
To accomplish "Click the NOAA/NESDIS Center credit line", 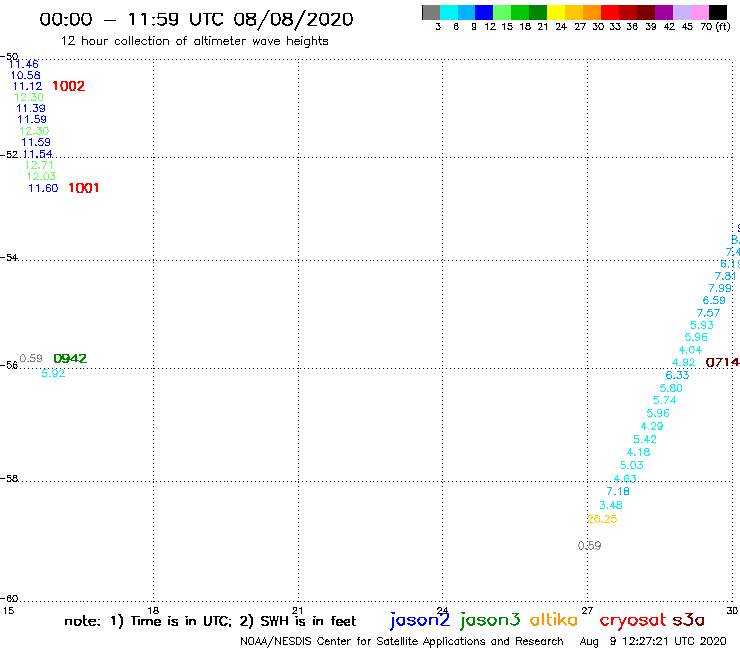I will coord(402,641).
